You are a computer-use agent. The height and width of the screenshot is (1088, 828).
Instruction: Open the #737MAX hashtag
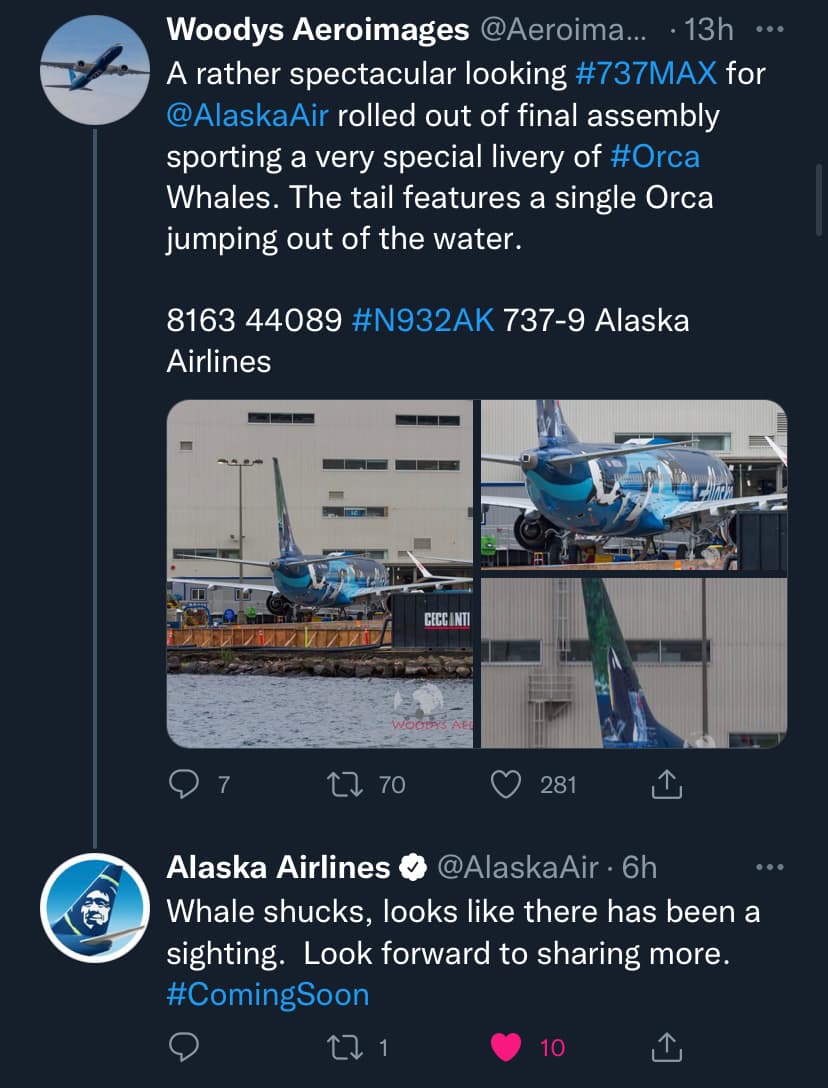pos(647,73)
